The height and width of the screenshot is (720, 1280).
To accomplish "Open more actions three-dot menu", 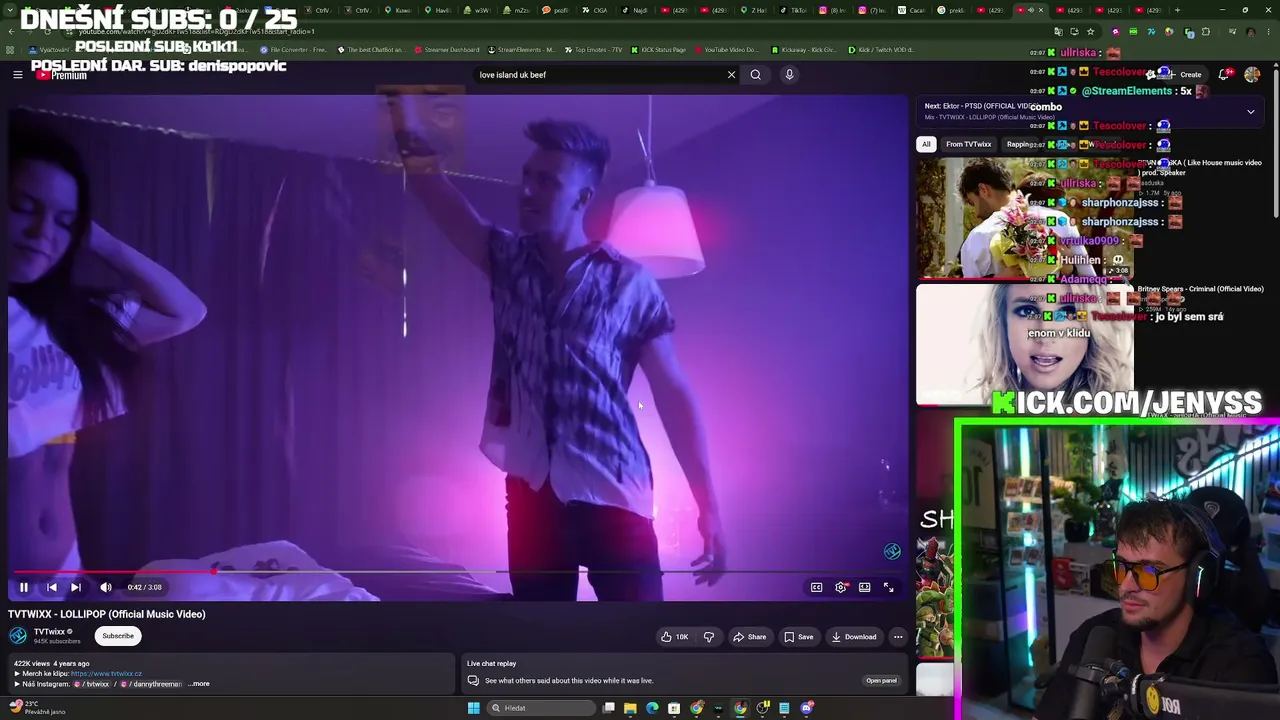I will pos(898,637).
